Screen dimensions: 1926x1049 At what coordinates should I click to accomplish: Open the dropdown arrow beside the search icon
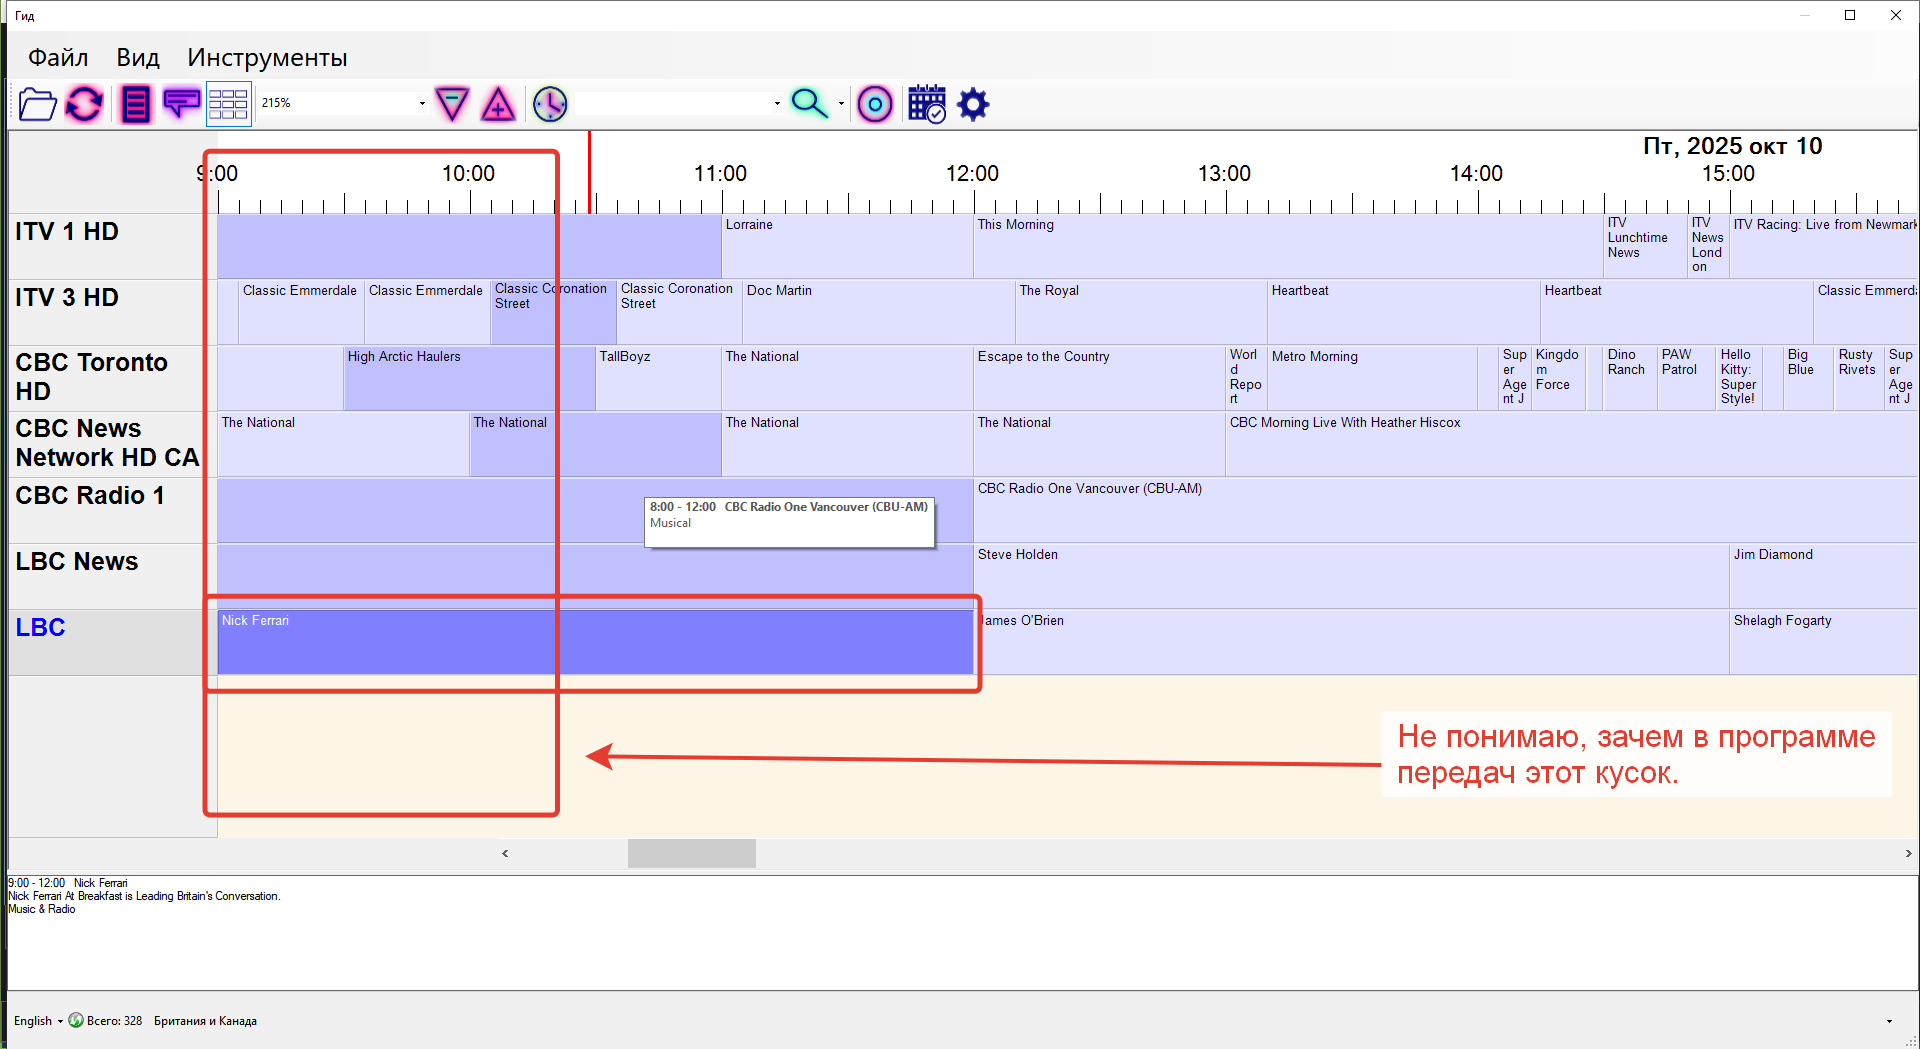(841, 104)
